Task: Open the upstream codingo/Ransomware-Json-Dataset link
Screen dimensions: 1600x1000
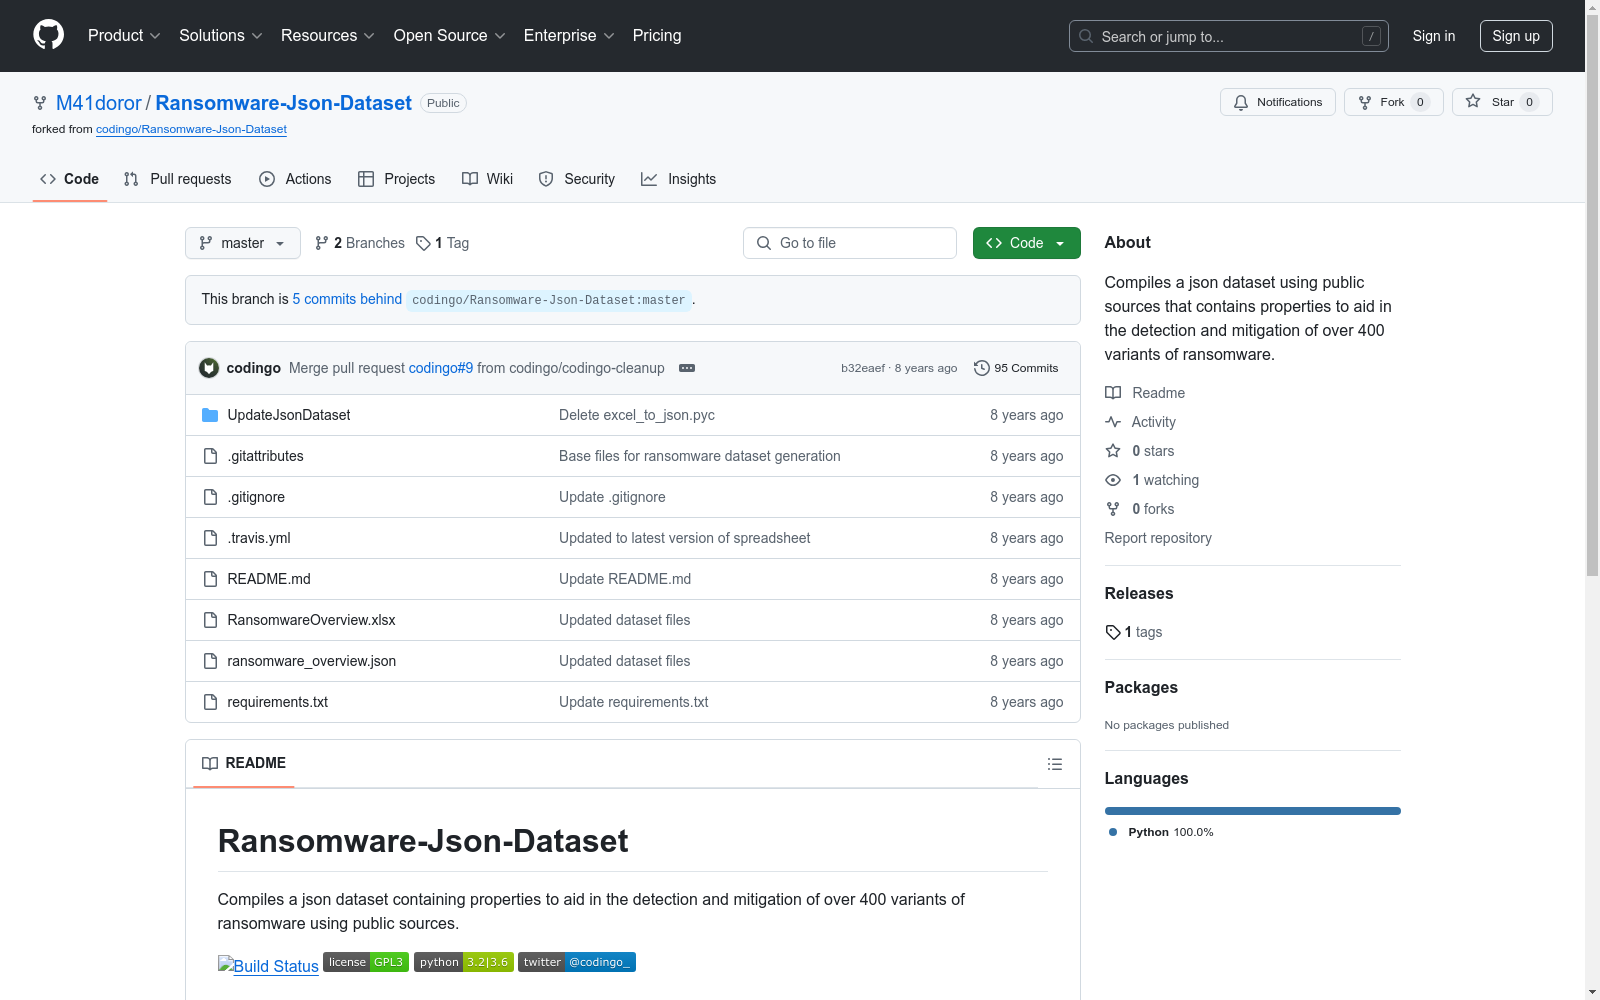Action: [x=191, y=129]
